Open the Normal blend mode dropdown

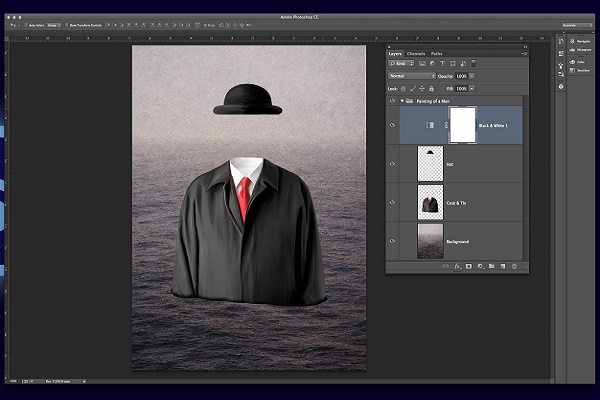412,76
